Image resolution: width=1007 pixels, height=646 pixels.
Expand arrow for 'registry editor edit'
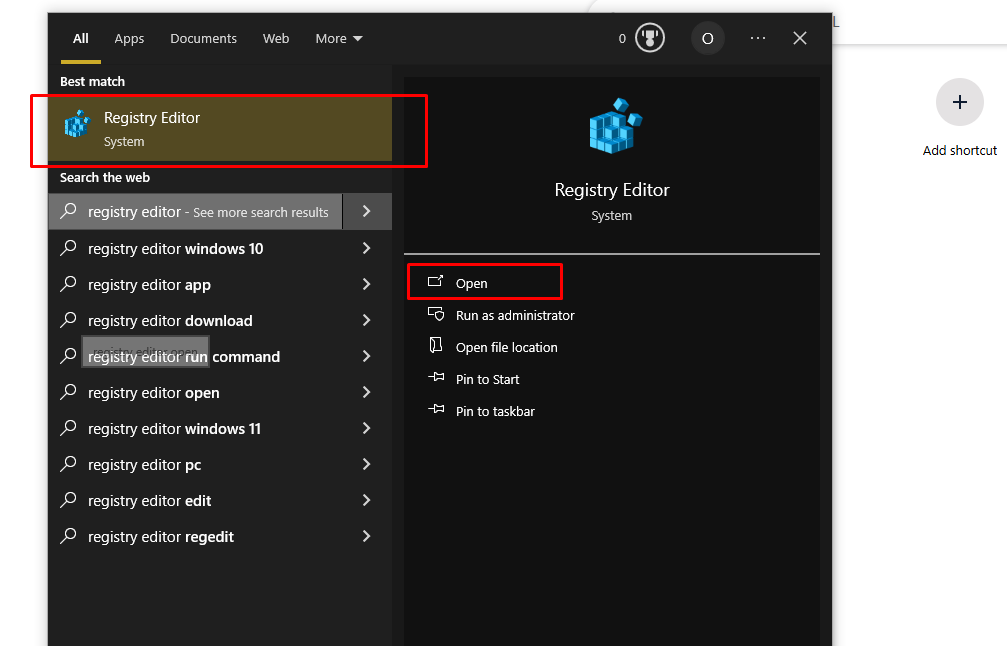367,500
